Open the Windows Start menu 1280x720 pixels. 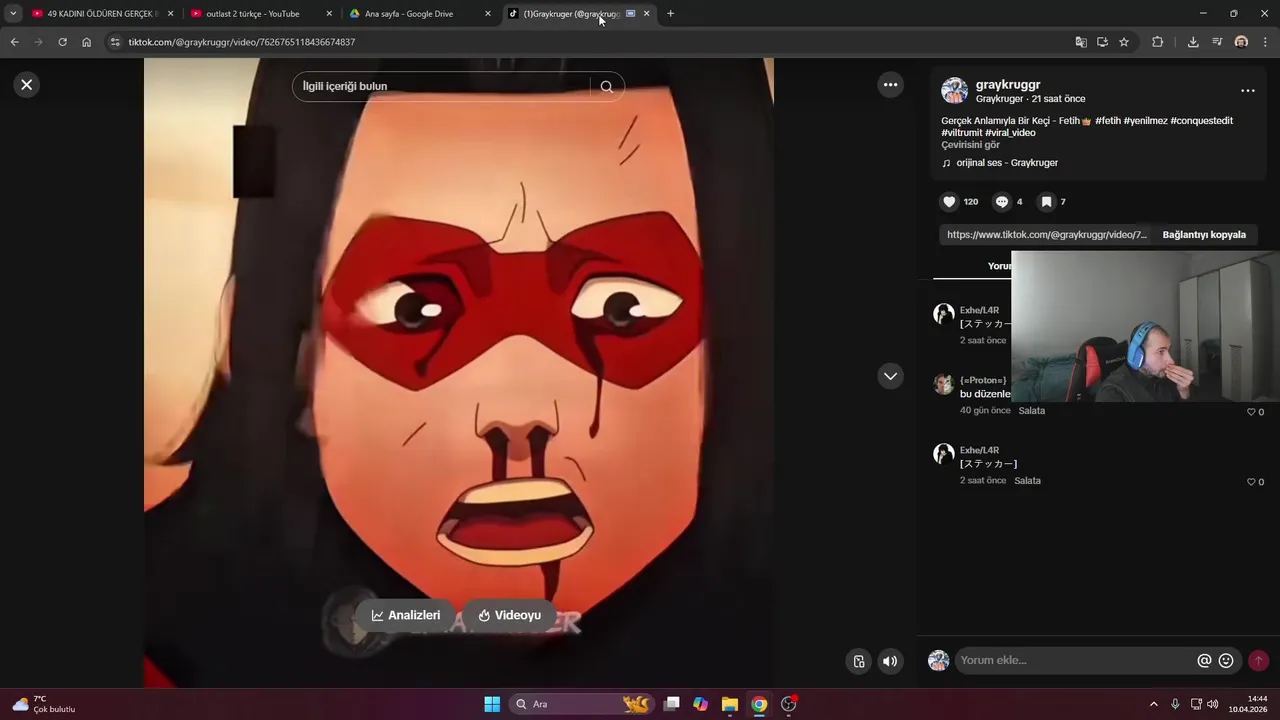coord(492,704)
